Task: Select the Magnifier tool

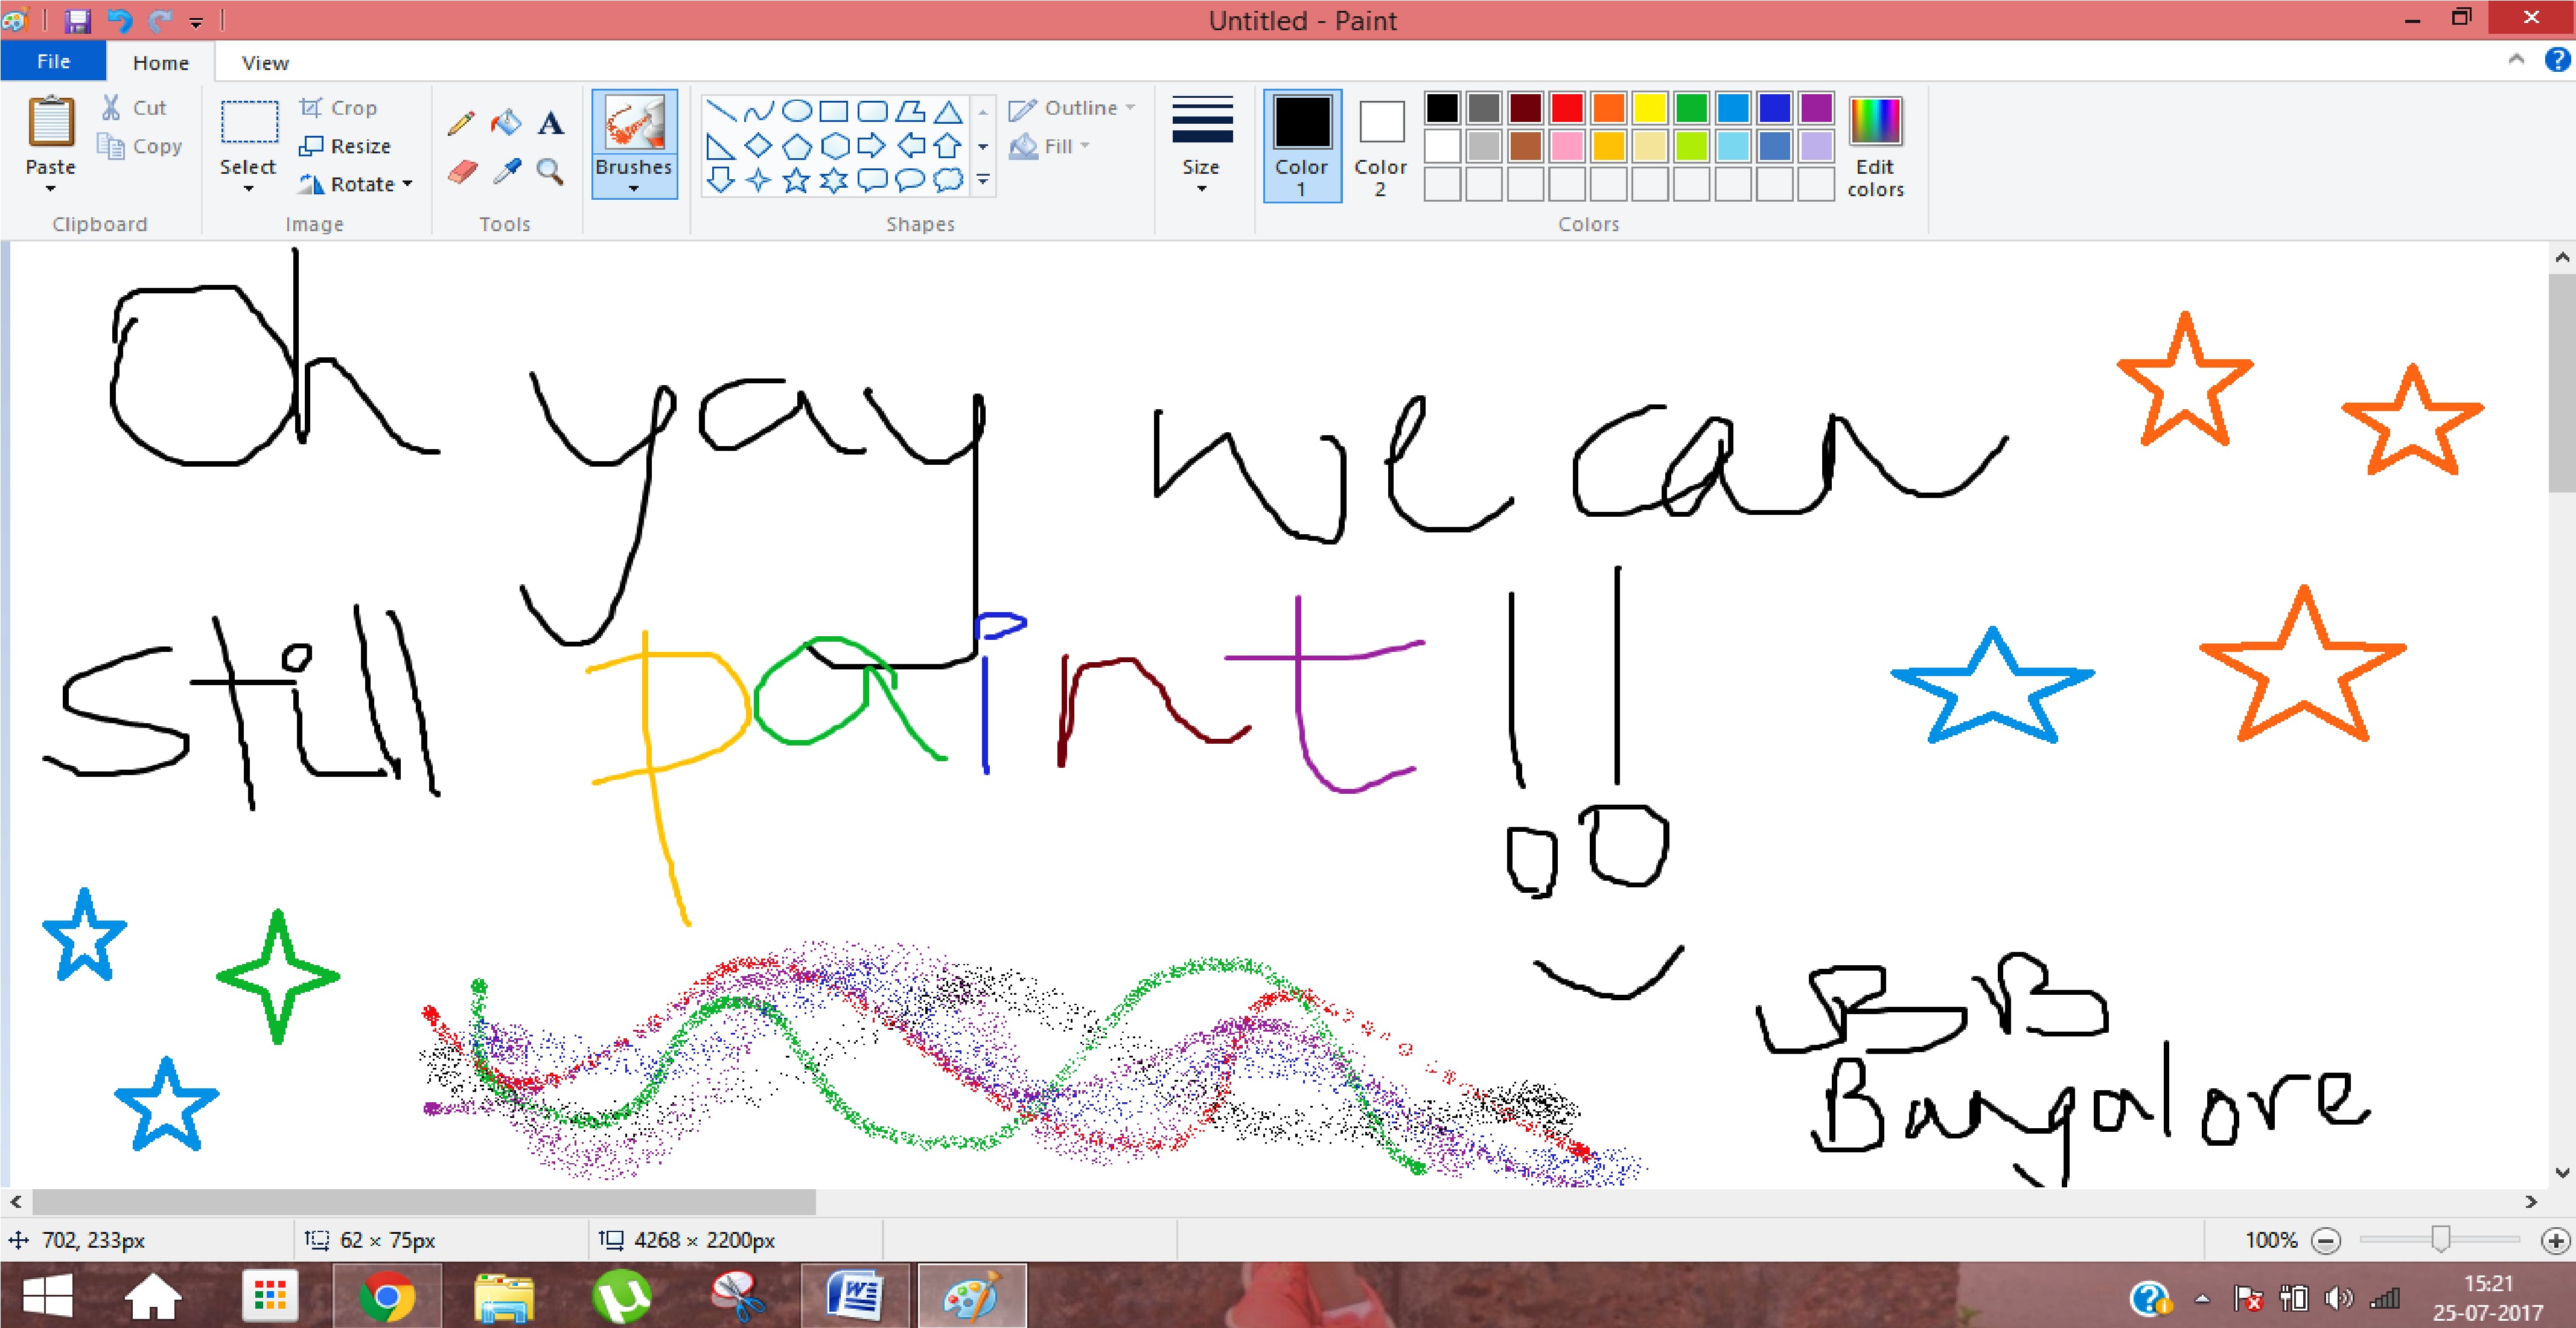Action: tap(550, 172)
